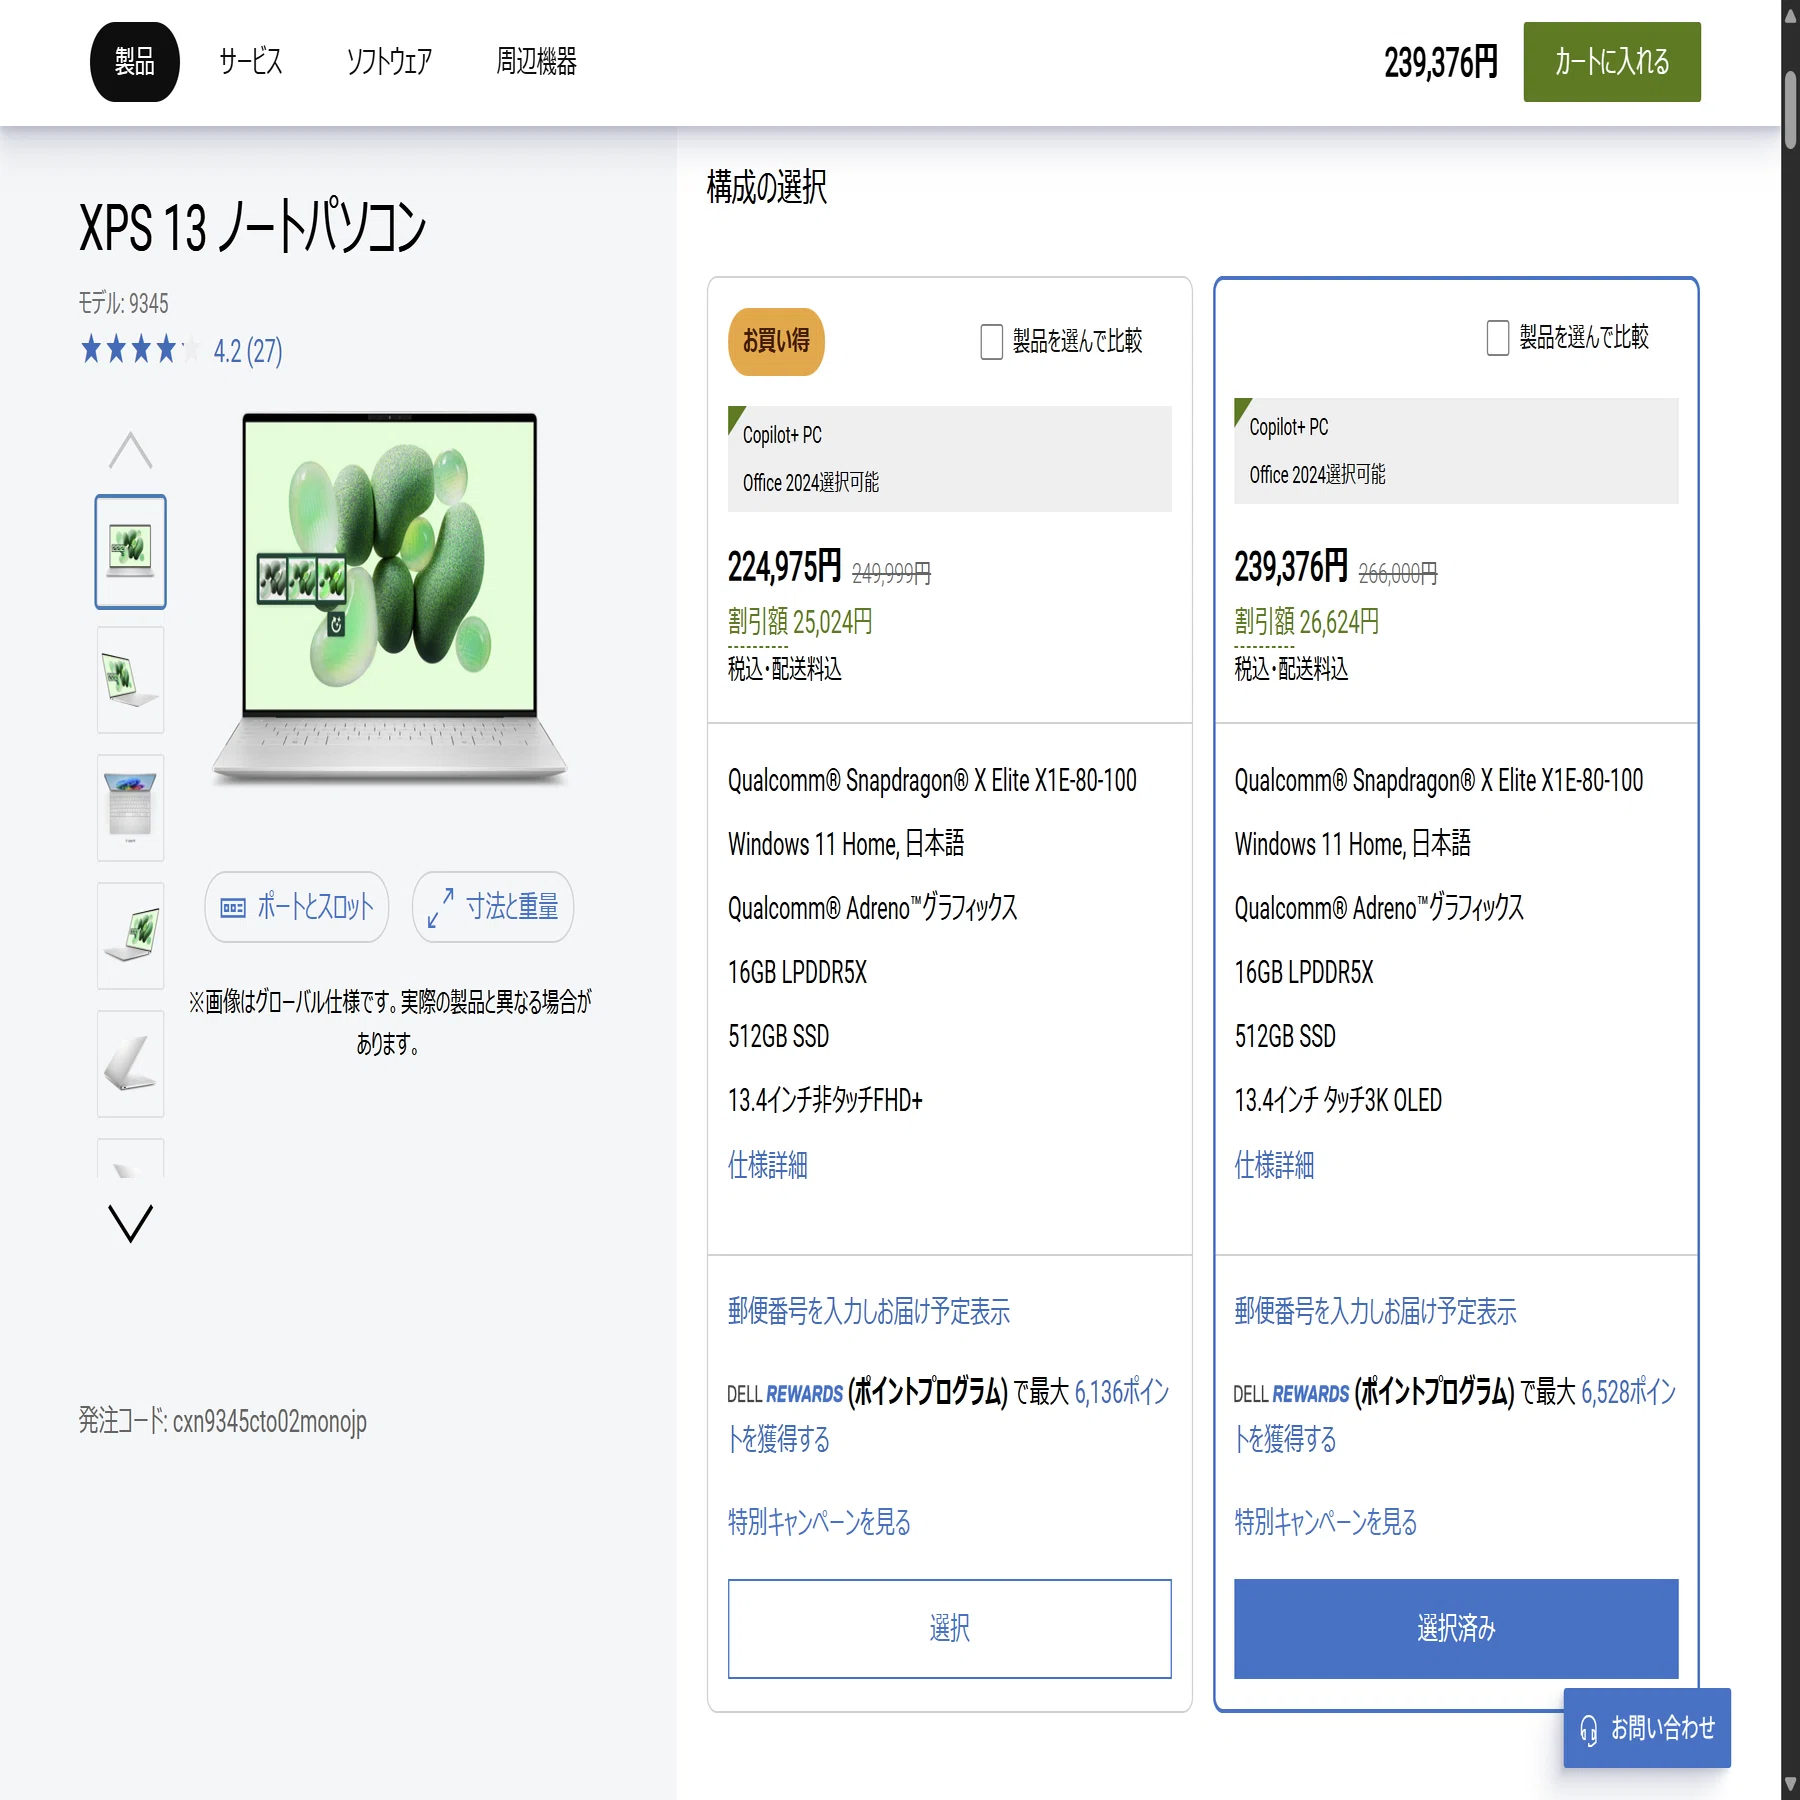Open 仕様詳細 for the 3K OLED model

coord(1274,1165)
